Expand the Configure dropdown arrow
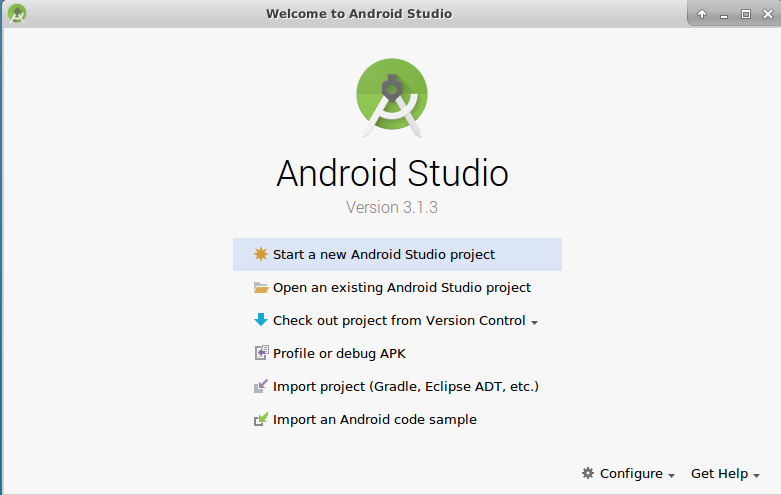The height and width of the screenshot is (495, 781). coord(671,476)
